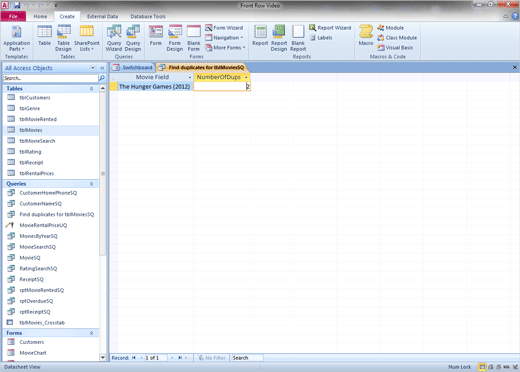Click The Hunger Games (2012) cell
The image size is (520, 372).
(155, 87)
